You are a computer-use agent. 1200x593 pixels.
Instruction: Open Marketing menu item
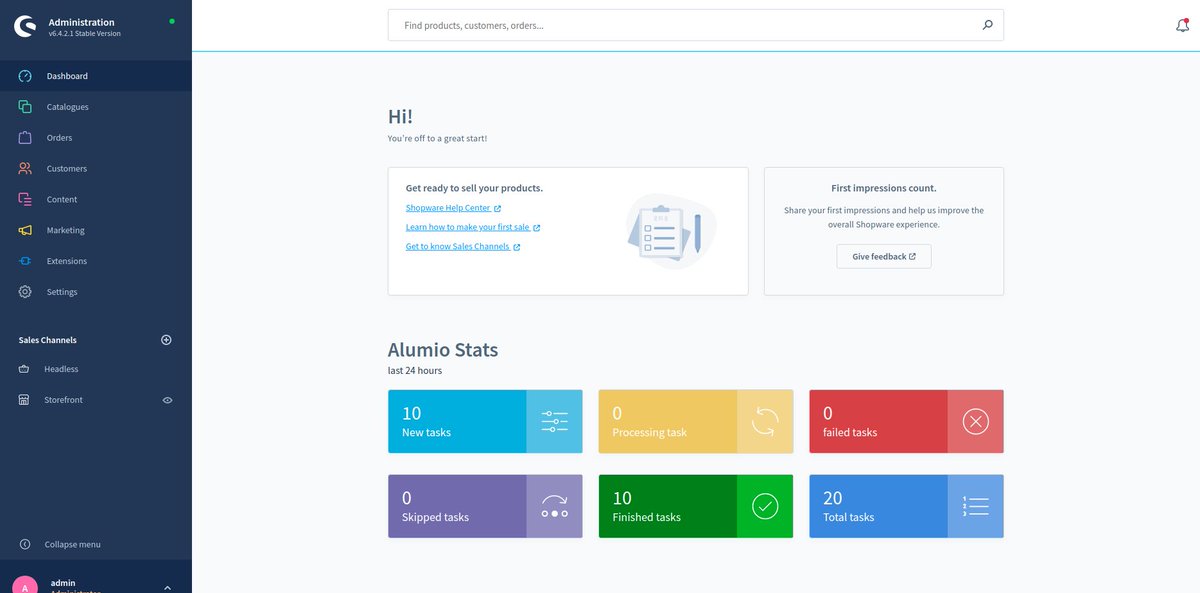click(x=96, y=230)
